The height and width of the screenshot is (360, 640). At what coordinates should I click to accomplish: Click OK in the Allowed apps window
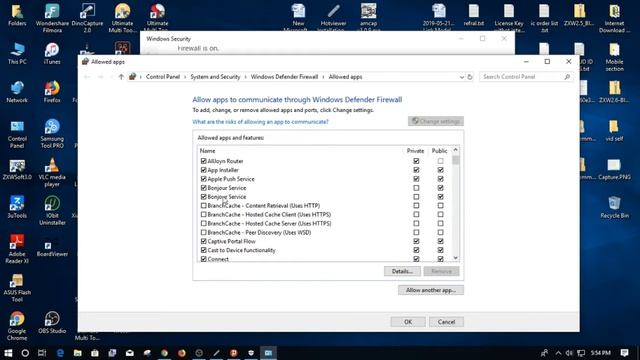coord(408,322)
